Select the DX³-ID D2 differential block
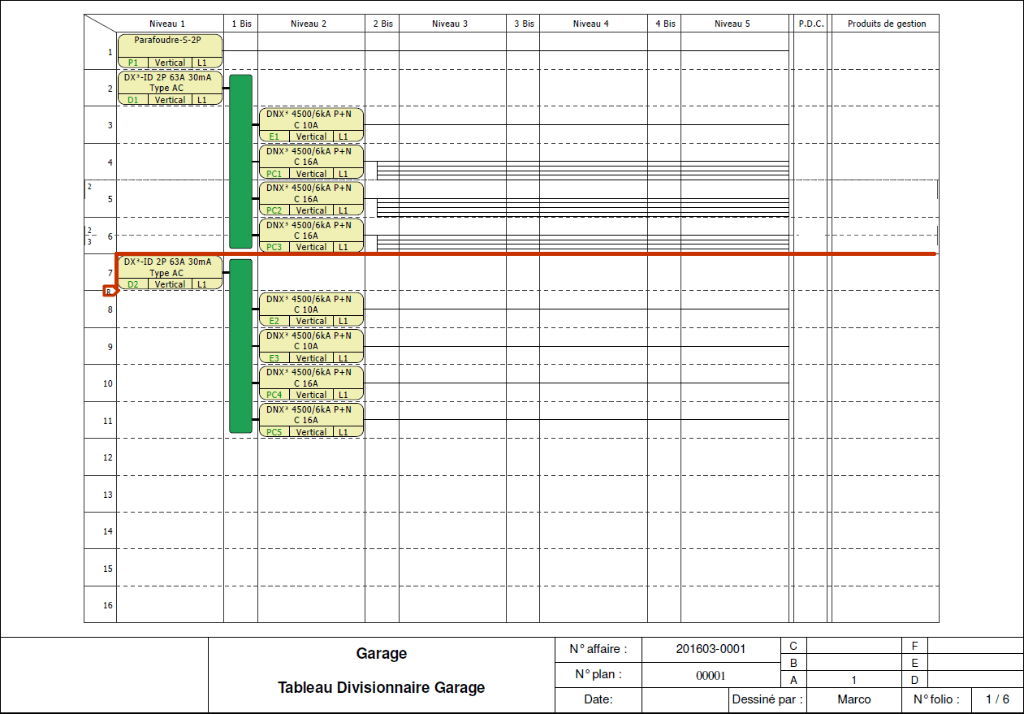The width and height of the screenshot is (1024, 714). pyautogui.click(x=170, y=272)
